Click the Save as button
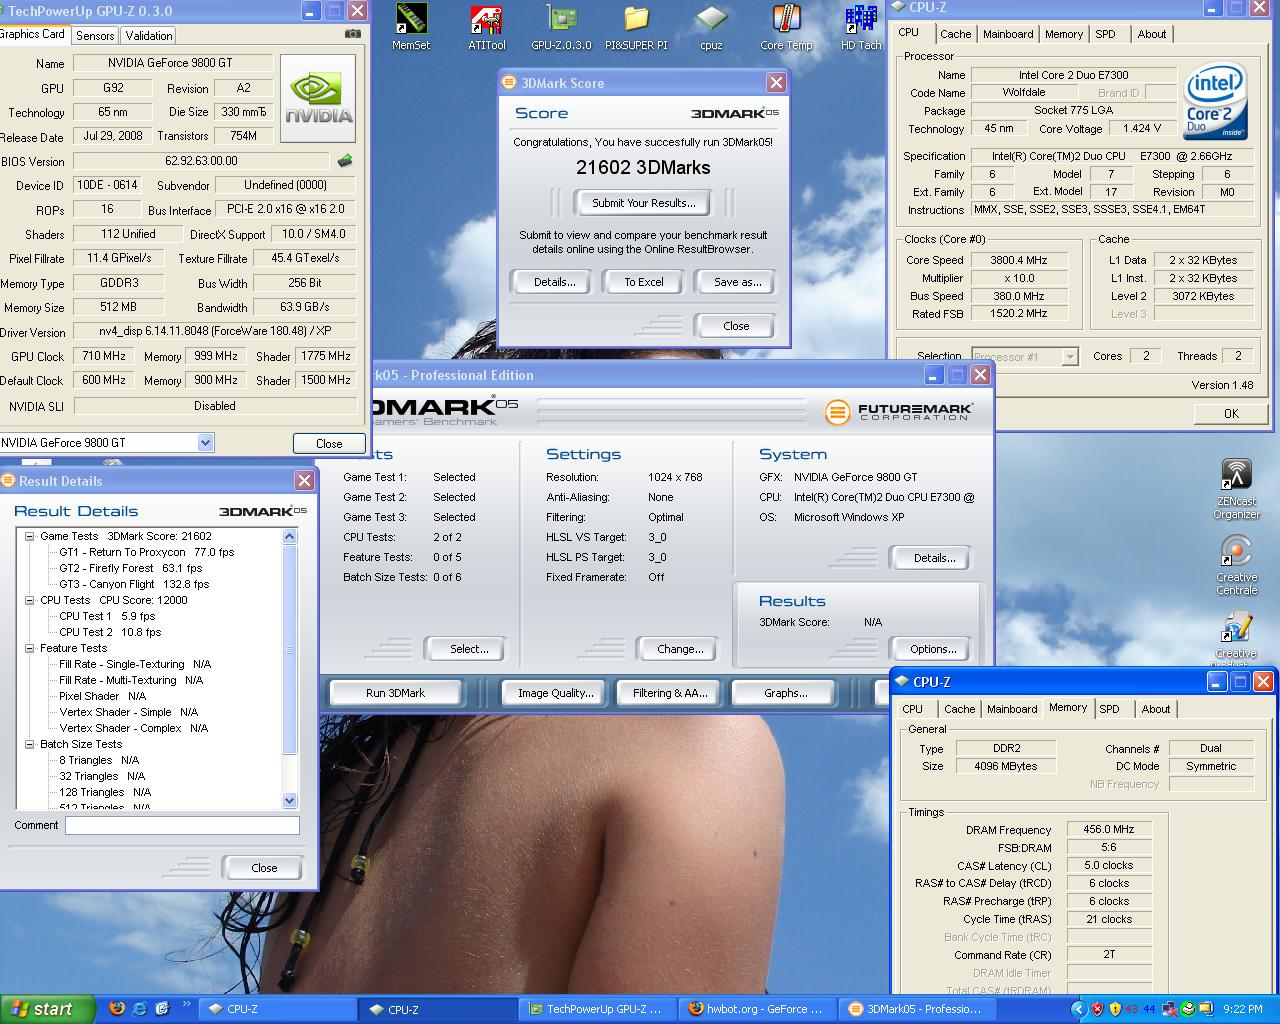The width and height of the screenshot is (1280, 1024). point(736,282)
